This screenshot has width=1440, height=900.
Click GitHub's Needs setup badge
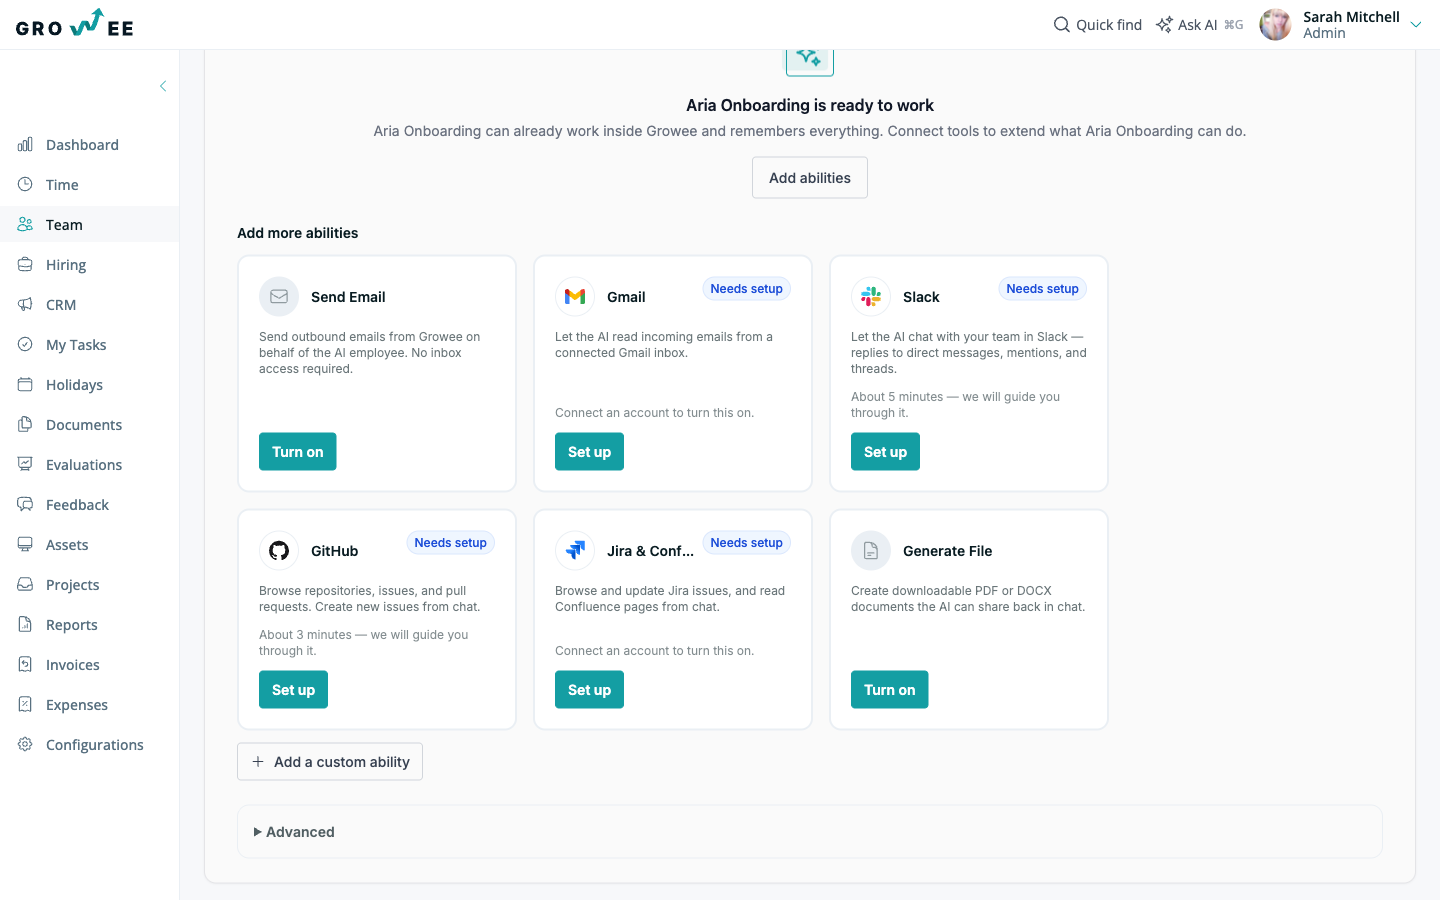(x=451, y=543)
